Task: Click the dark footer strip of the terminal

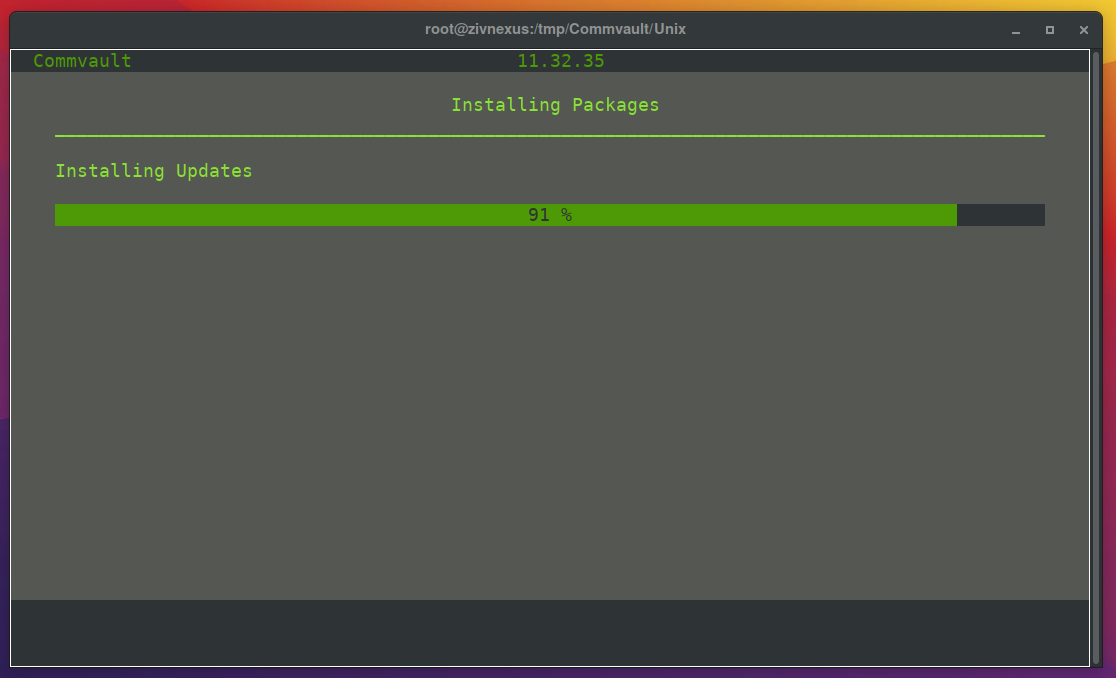Action: (550, 632)
